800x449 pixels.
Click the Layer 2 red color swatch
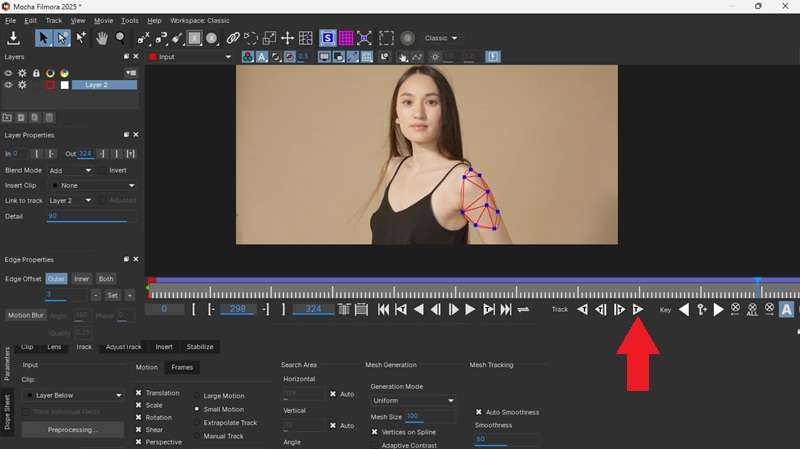point(50,85)
